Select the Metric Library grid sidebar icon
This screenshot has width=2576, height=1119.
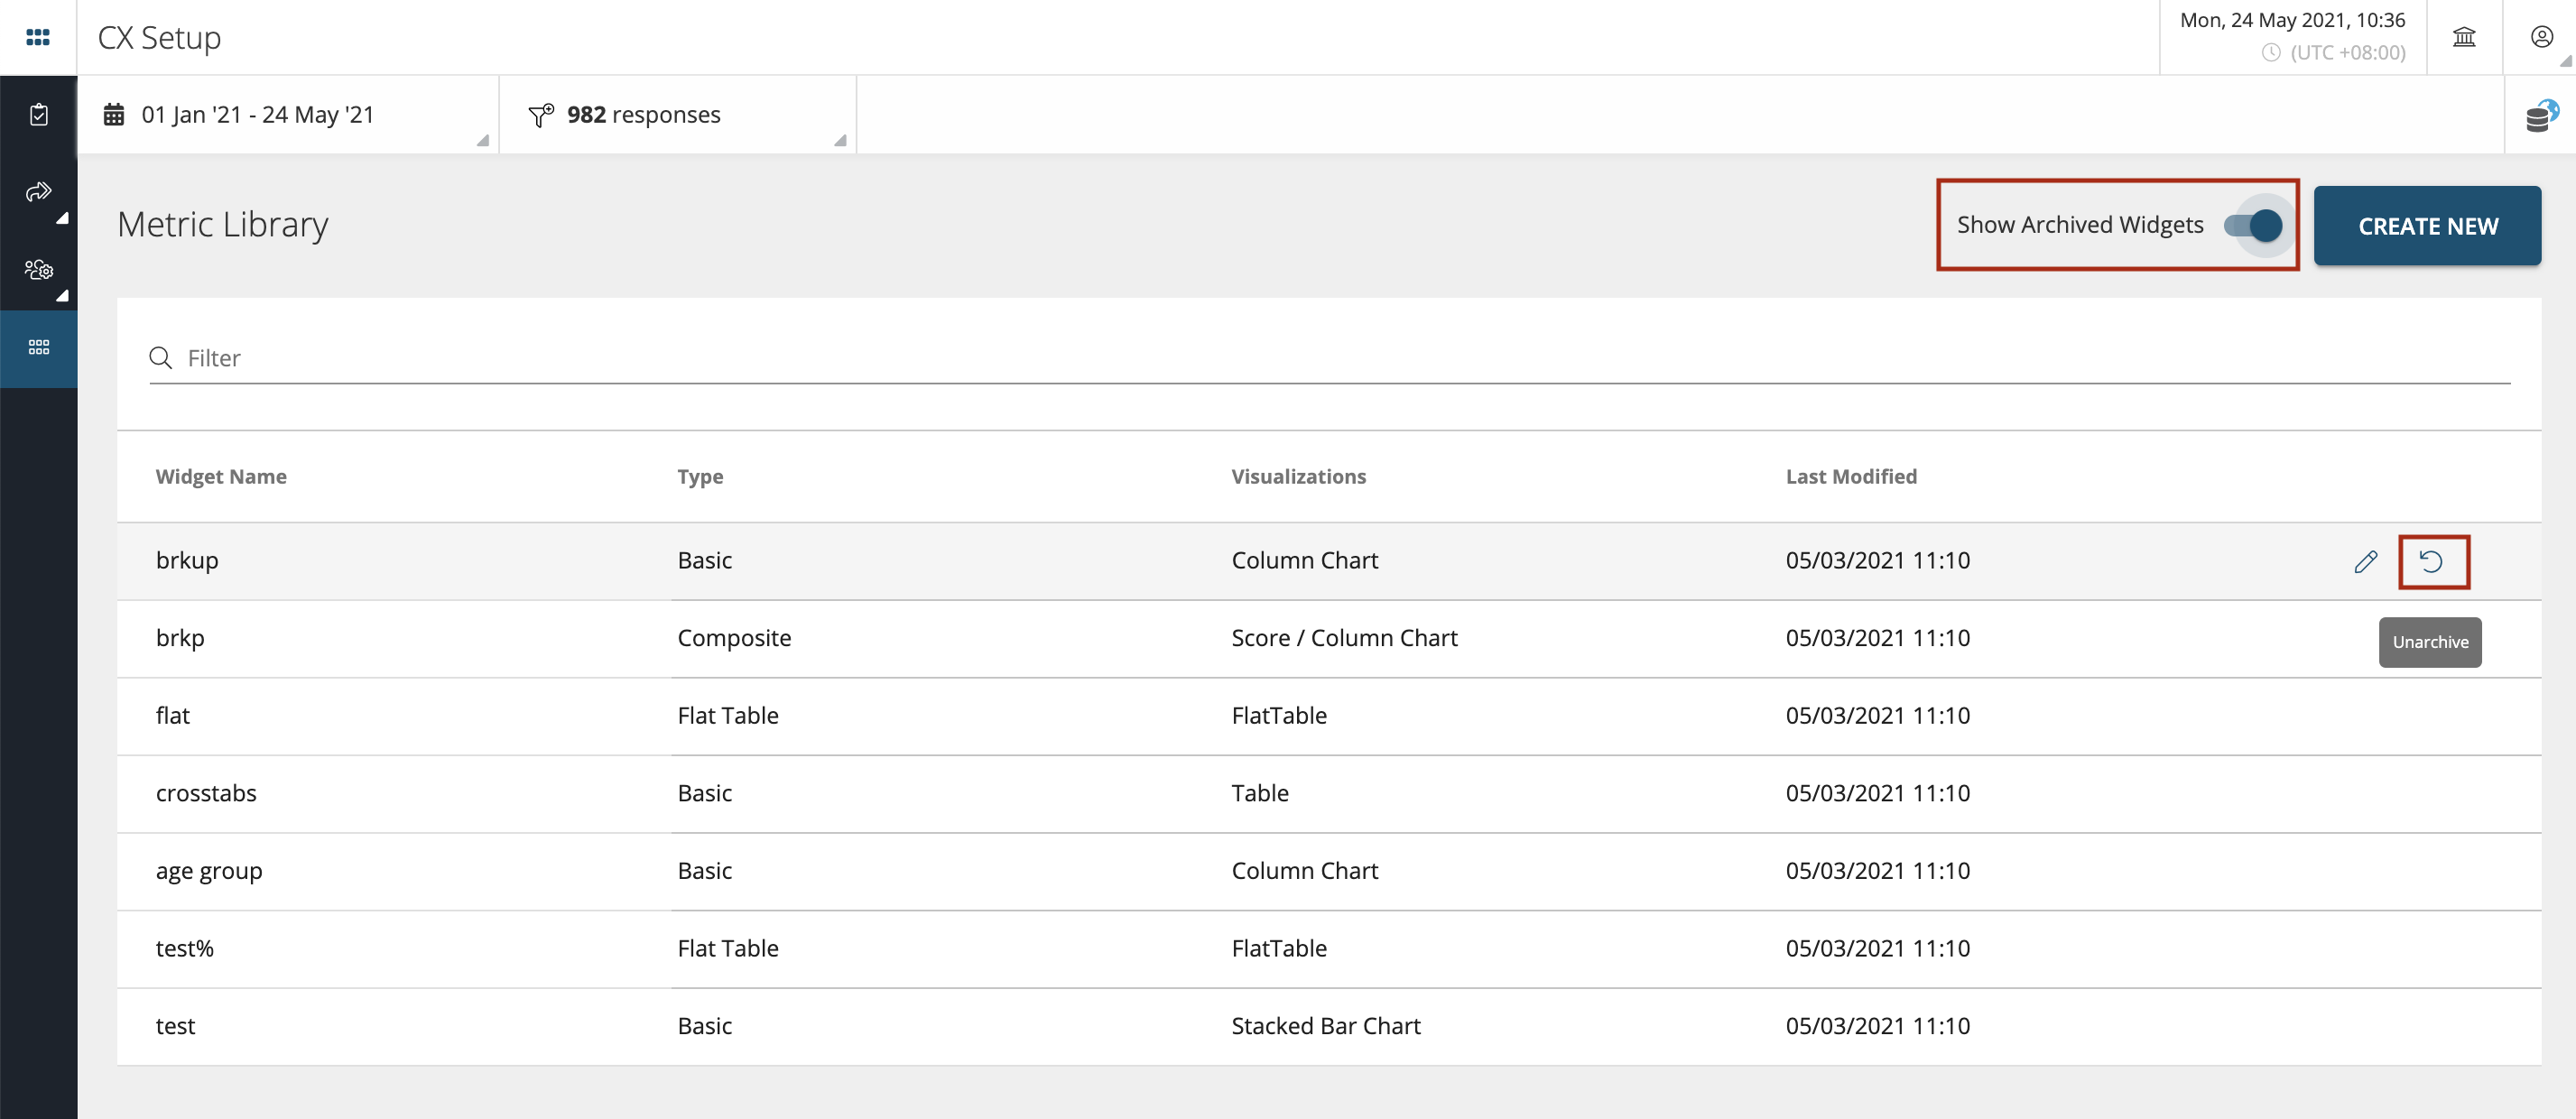point(38,347)
